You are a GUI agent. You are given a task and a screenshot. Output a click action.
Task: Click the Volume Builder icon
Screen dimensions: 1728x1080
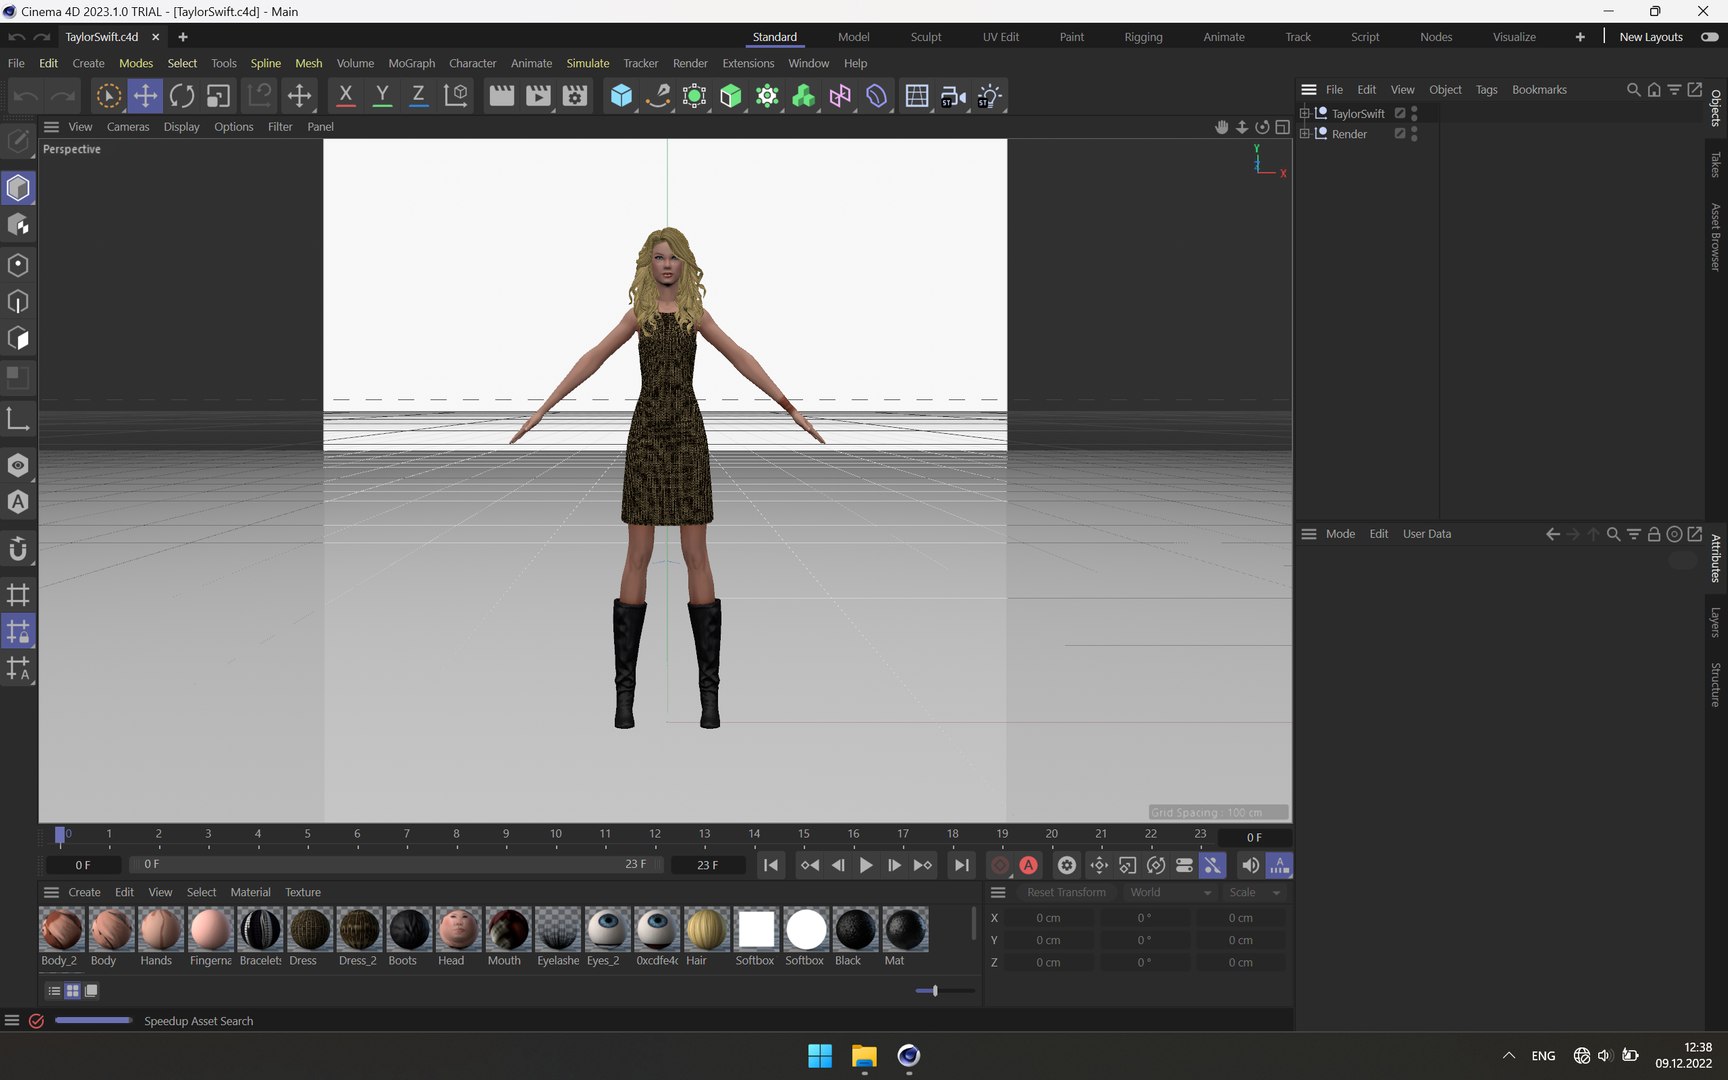[x=803, y=96]
